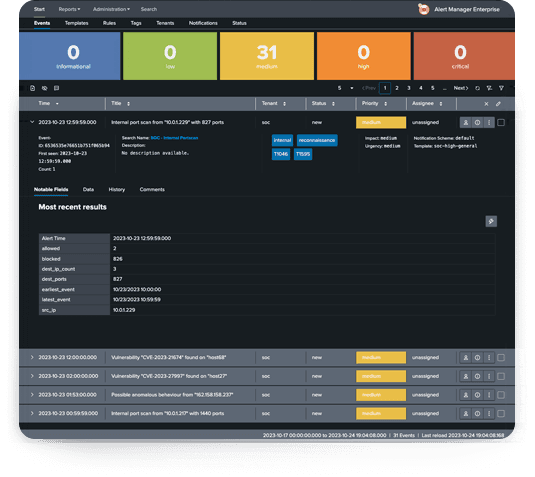
Task: Click status icon on anomalous behaviour row
Action: click(x=477, y=395)
